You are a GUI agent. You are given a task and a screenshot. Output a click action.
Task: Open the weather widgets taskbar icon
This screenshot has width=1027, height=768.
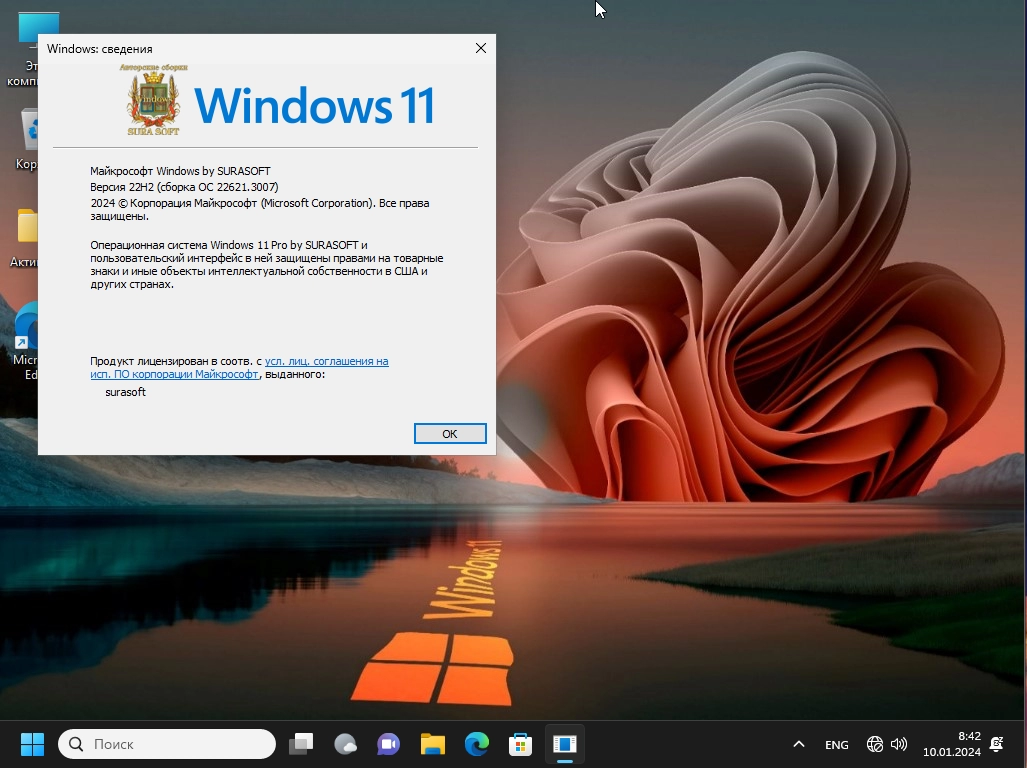(345, 744)
